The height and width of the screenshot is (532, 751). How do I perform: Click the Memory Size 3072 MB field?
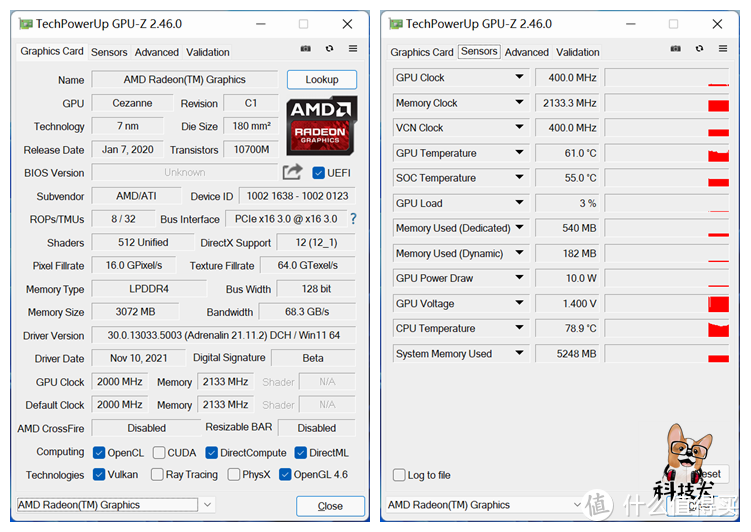[136, 312]
